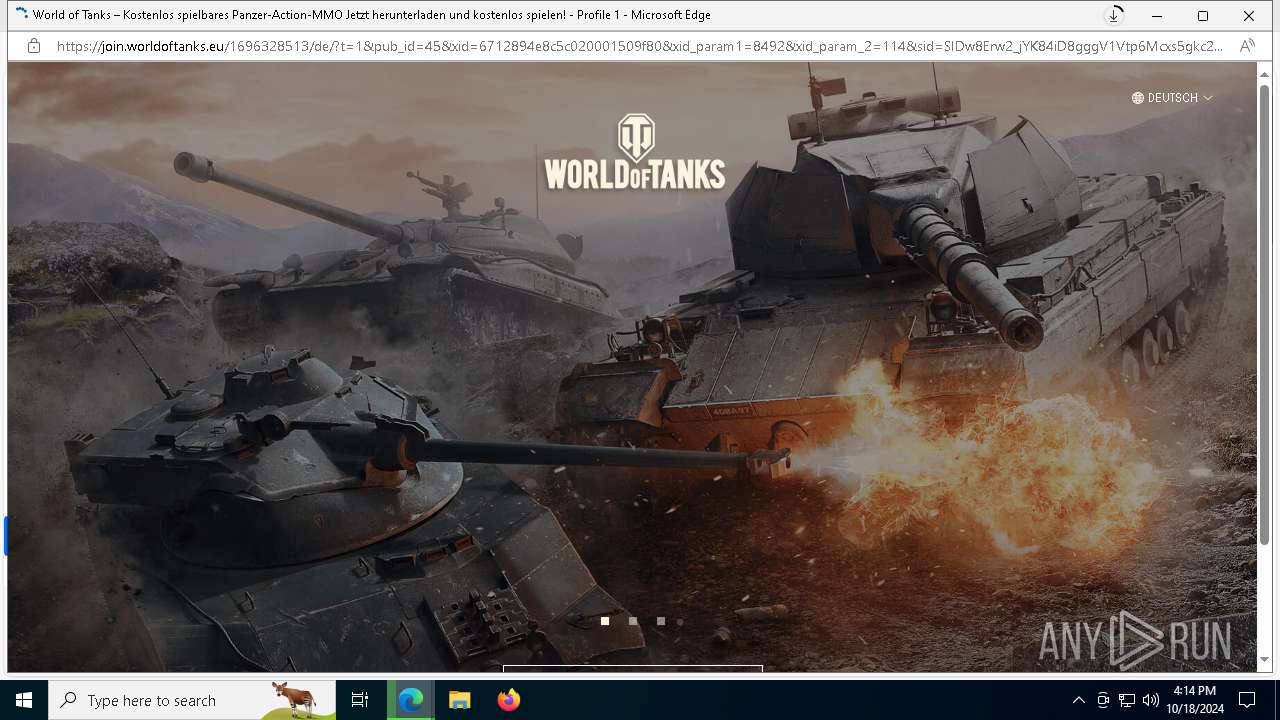This screenshot has height=720, width=1280.
Task: Show hidden tray icons chevron
Action: [1078, 700]
